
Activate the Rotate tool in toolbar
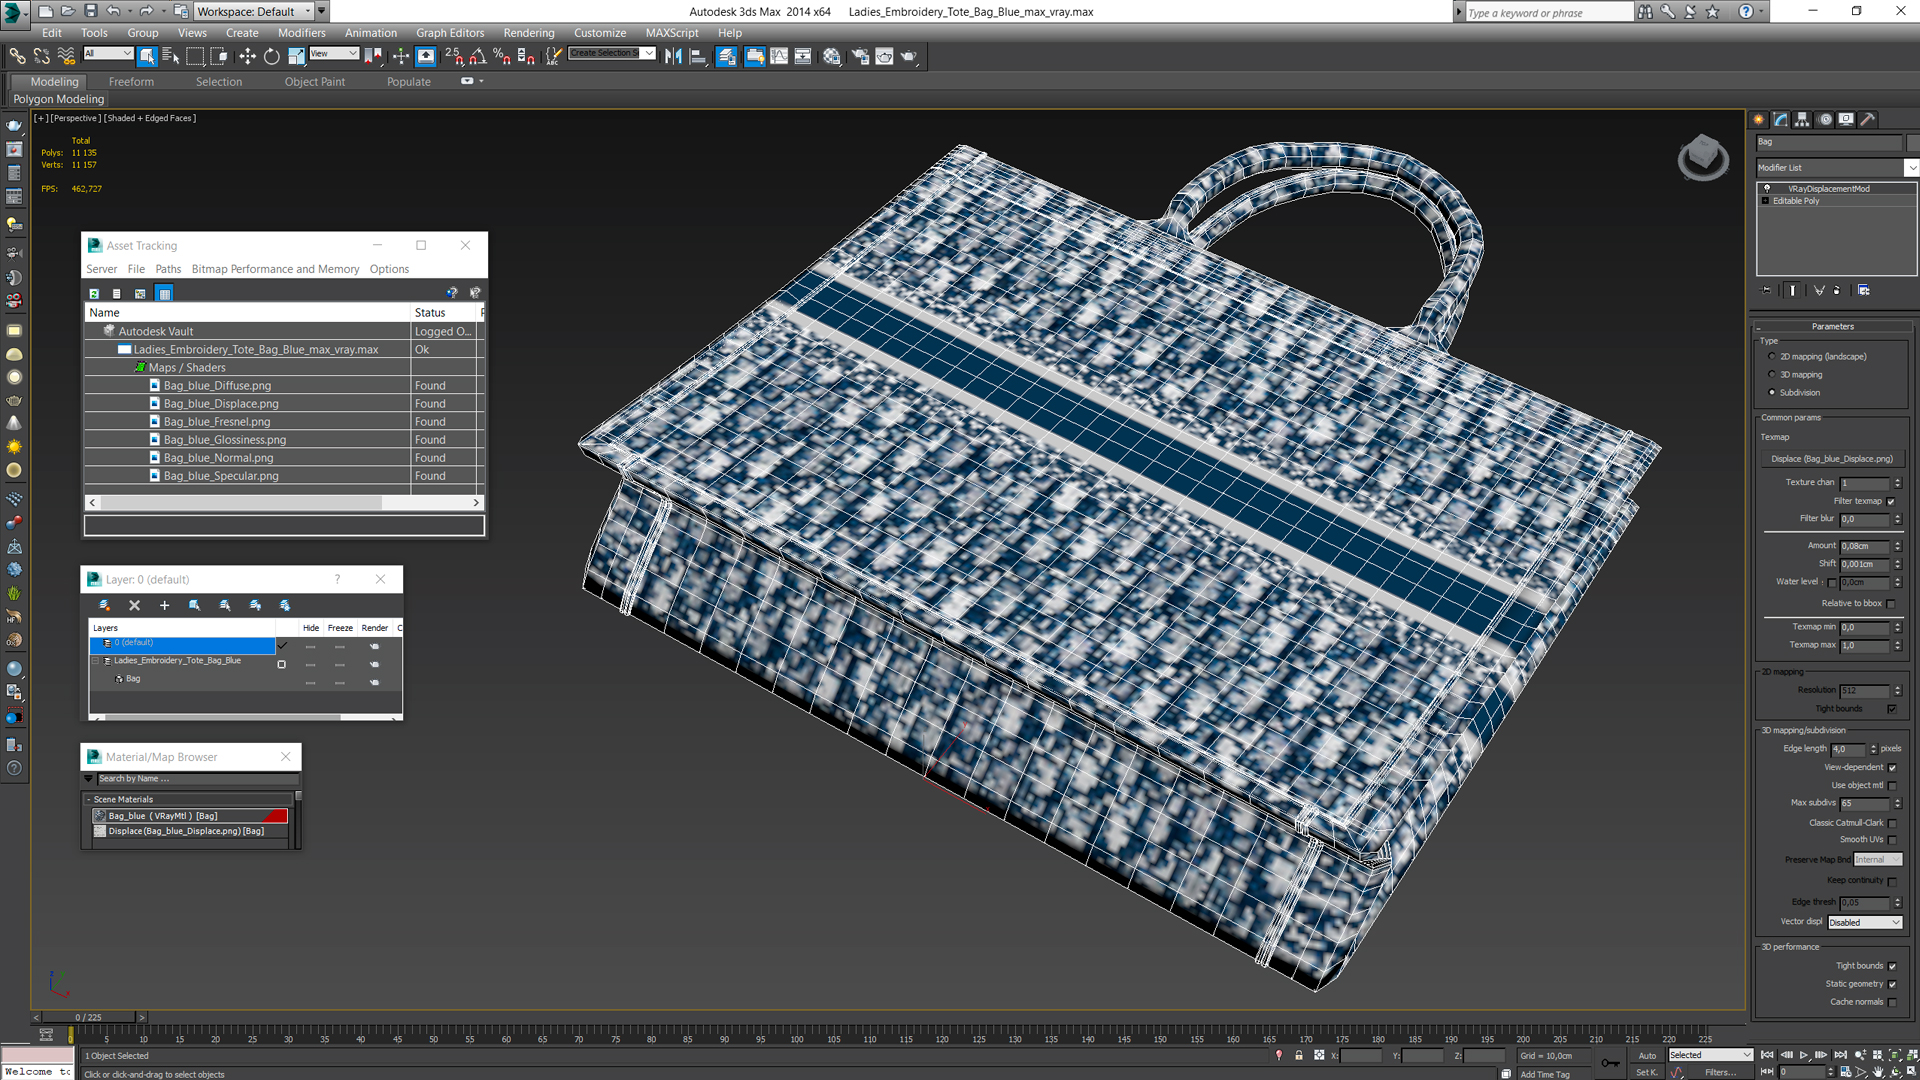coord(271,57)
